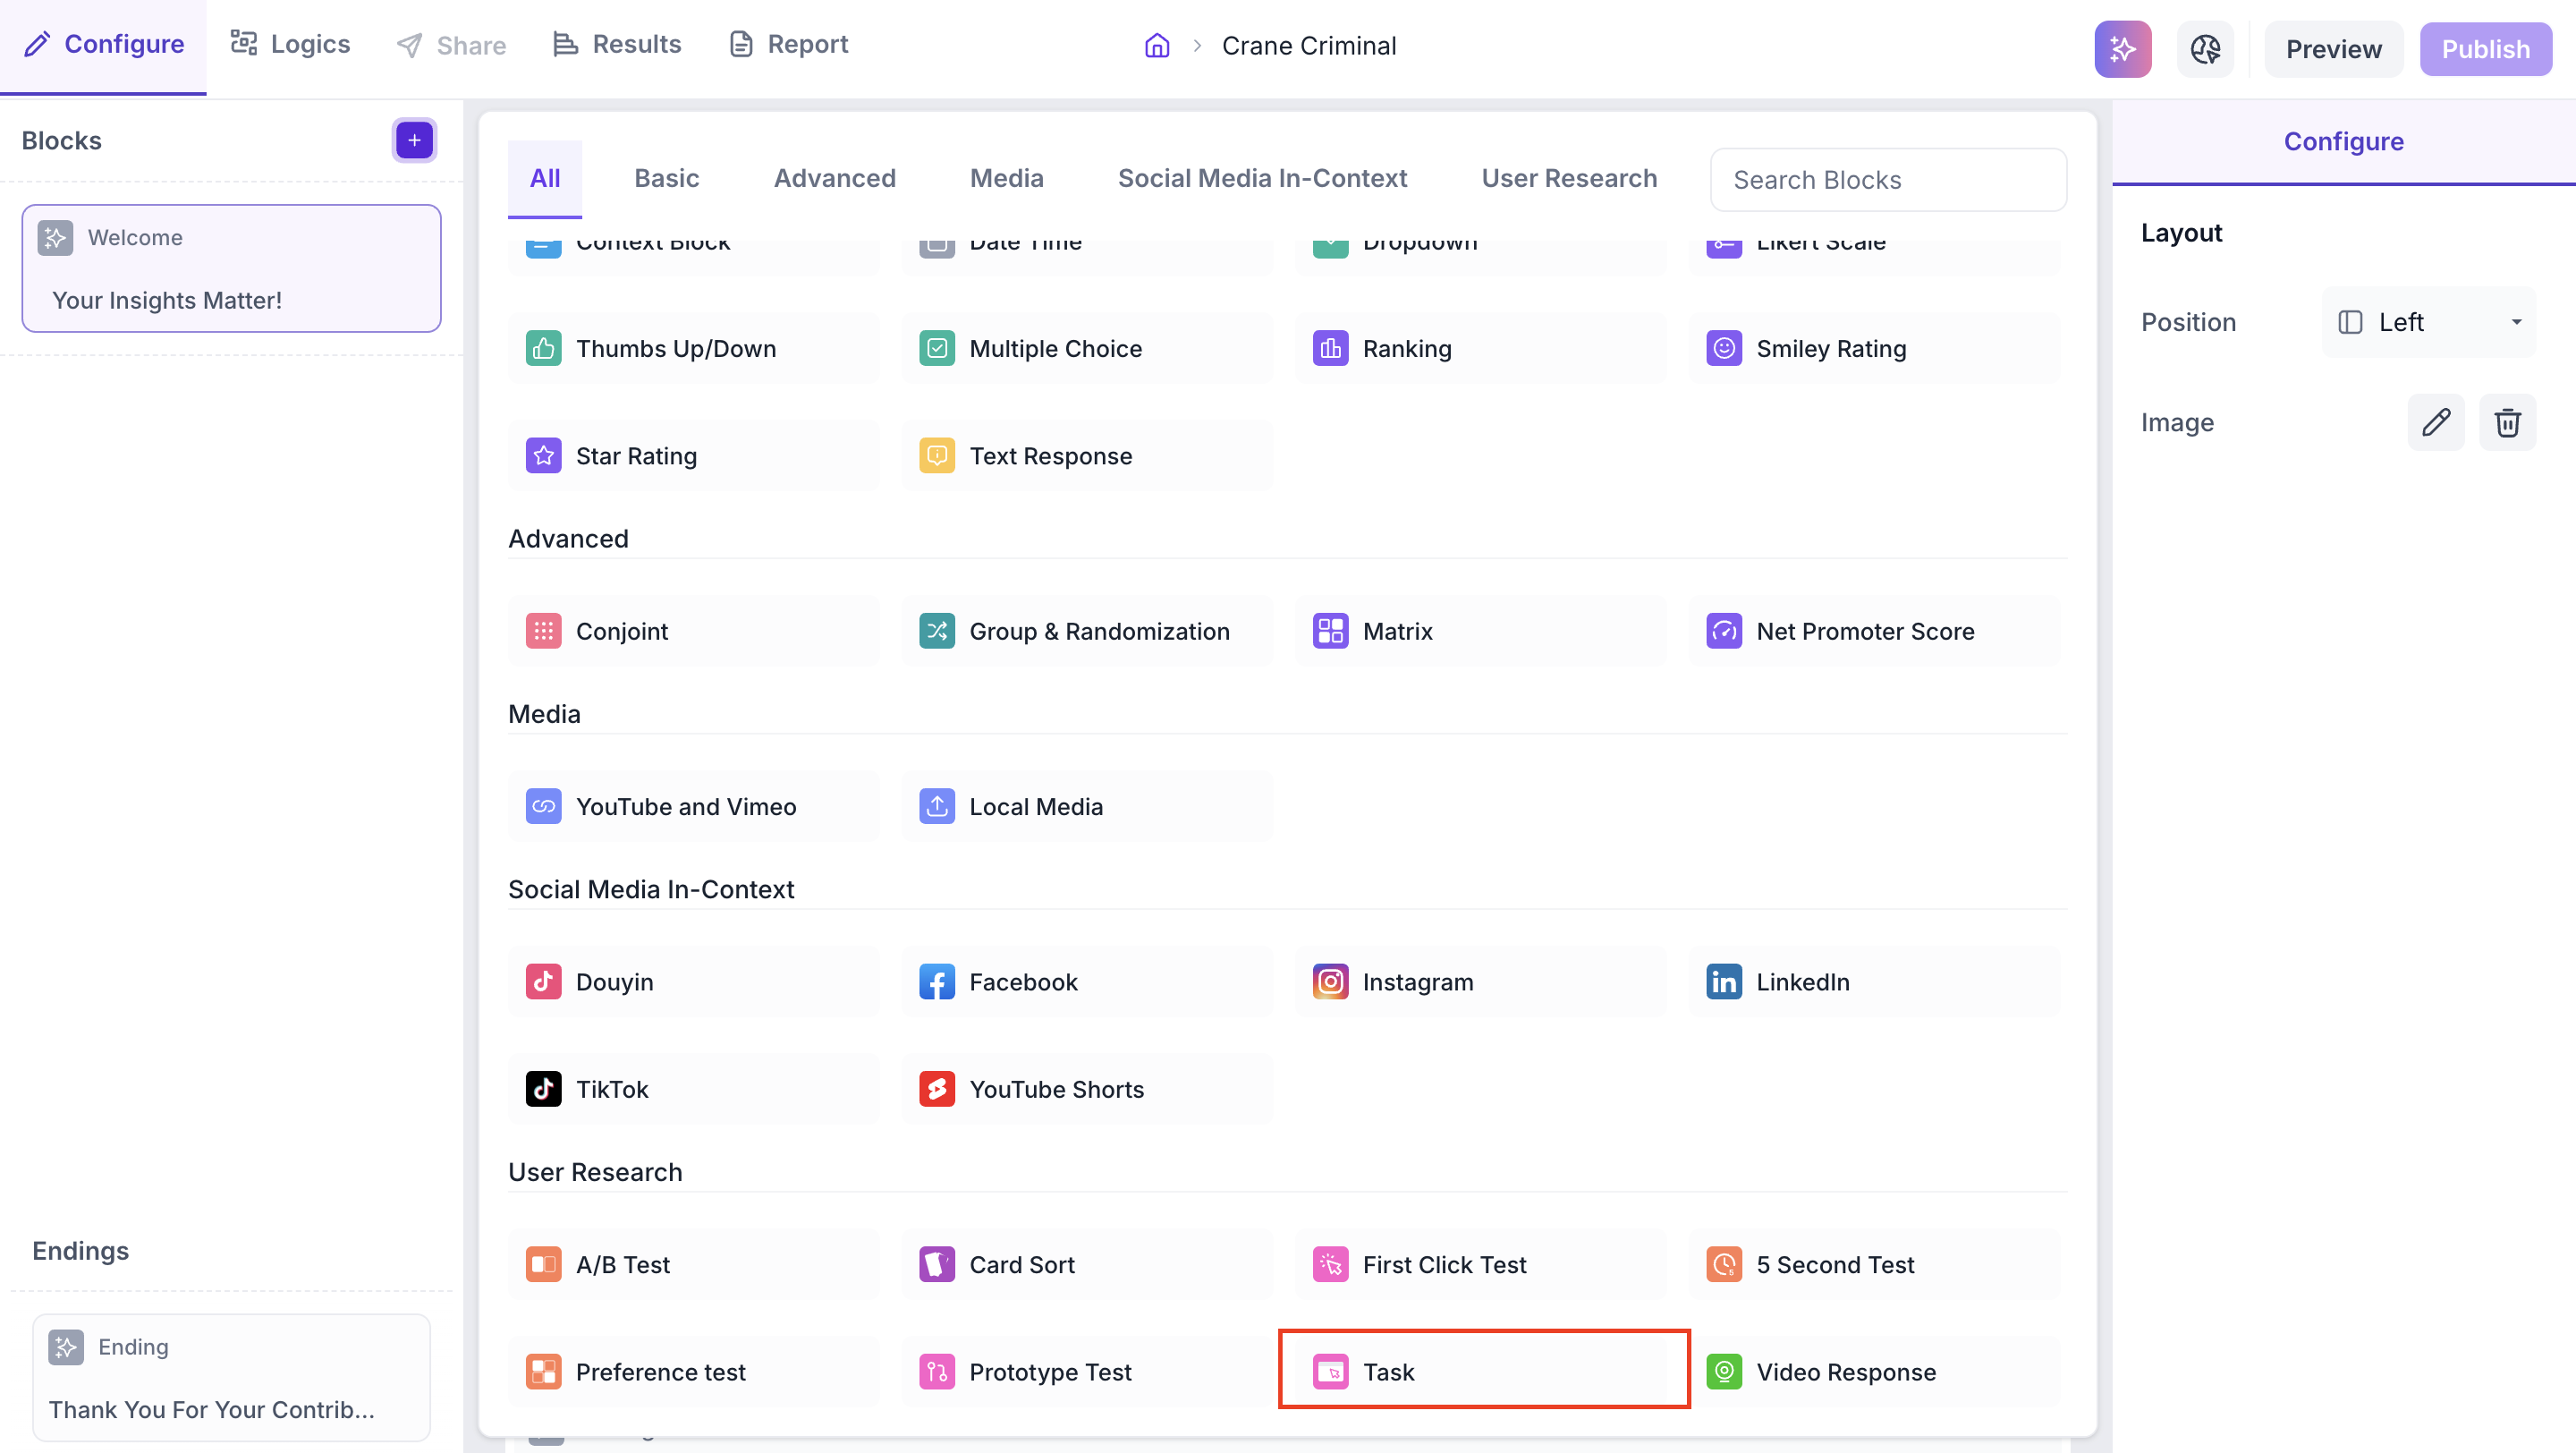This screenshot has width=2576, height=1453.
Task: Click the Publish button
Action: 2485,48
